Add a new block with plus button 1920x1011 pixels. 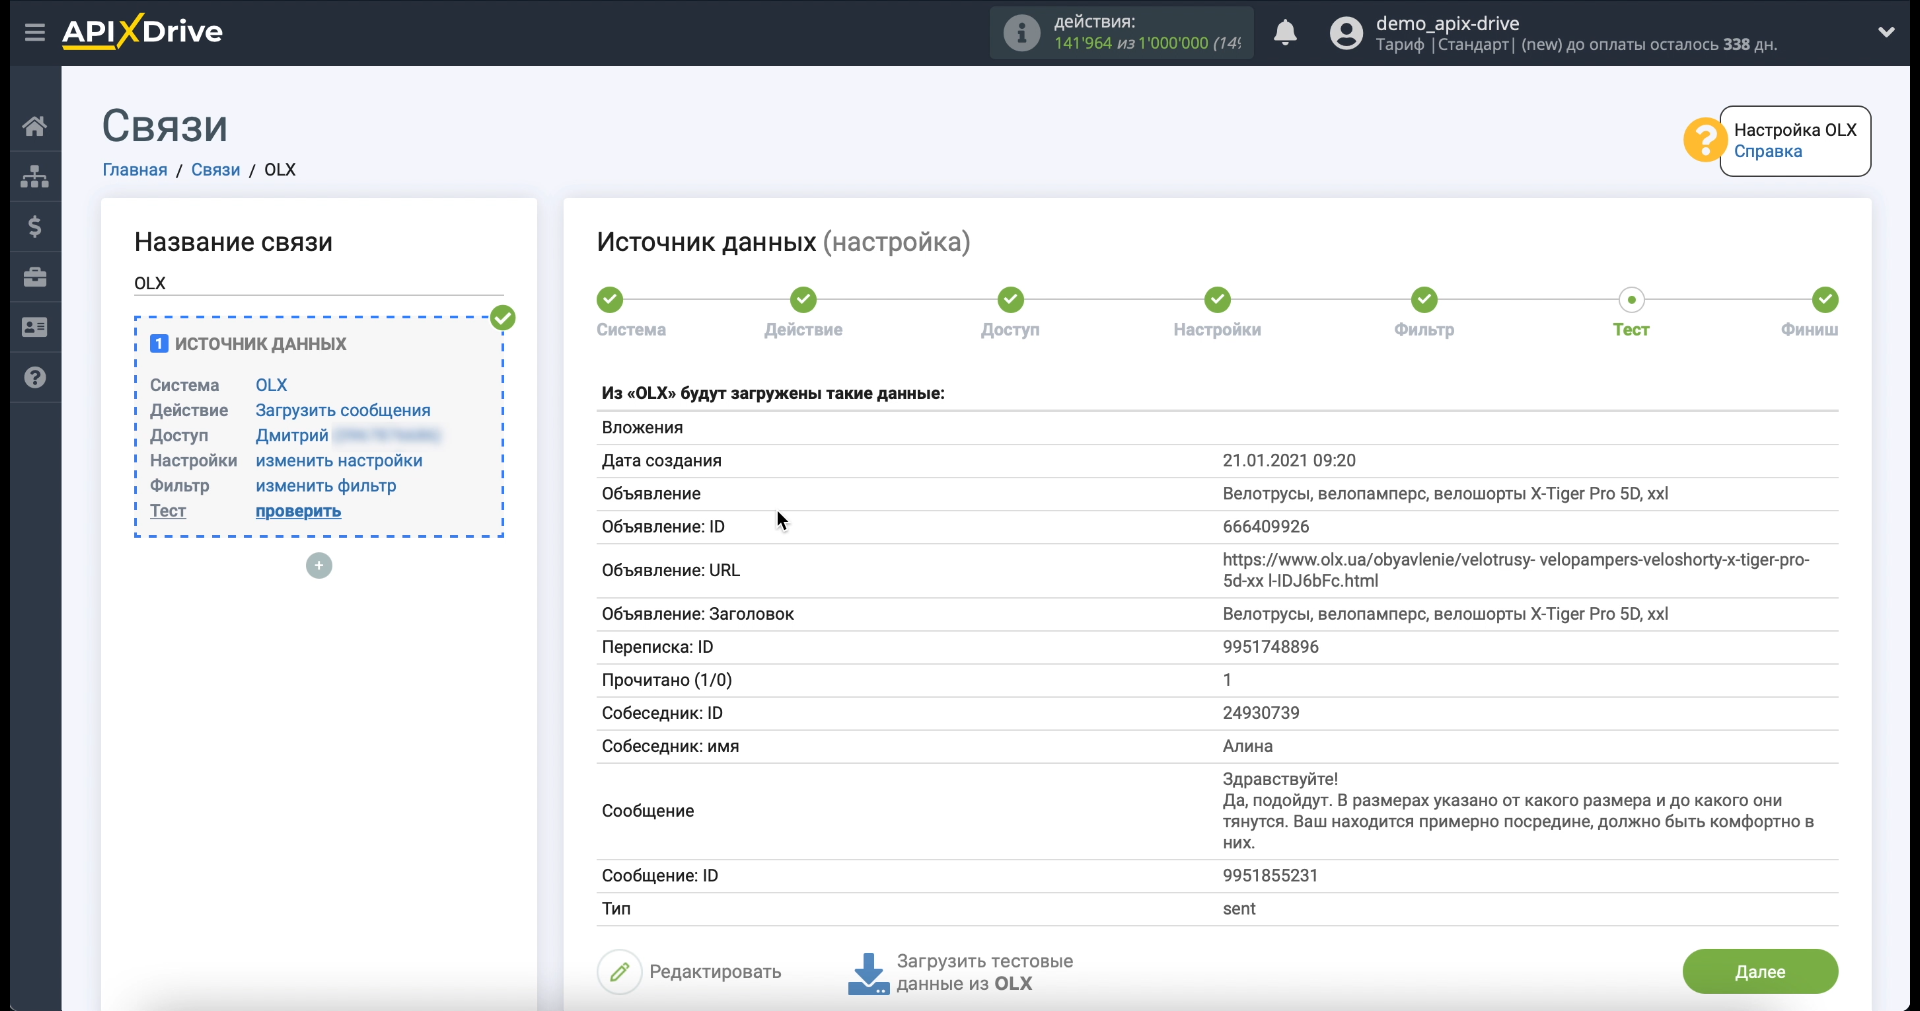tap(319, 566)
